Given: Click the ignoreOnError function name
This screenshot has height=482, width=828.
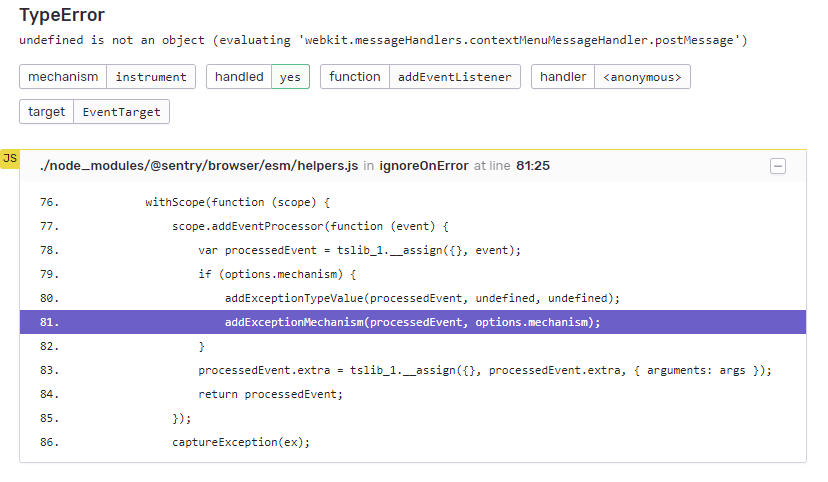Looking at the screenshot, I should click(x=424, y=166).
